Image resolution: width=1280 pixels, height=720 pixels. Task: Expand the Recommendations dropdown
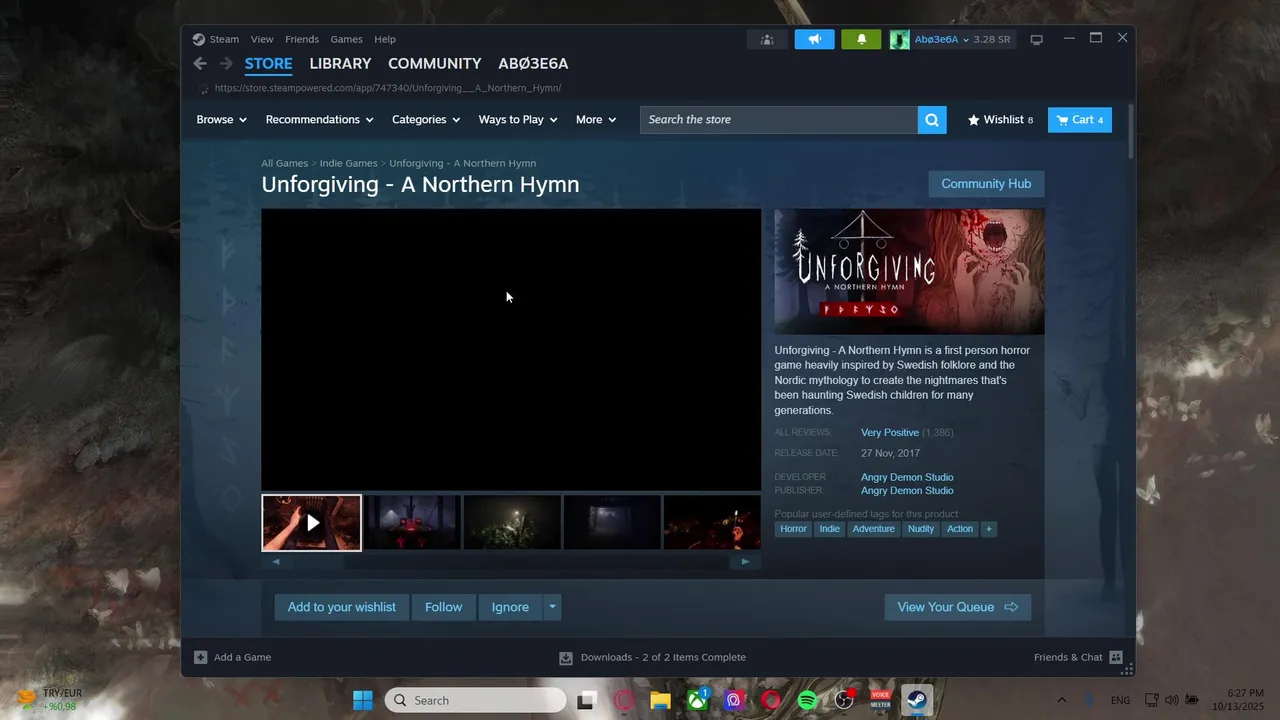[319, 120]
